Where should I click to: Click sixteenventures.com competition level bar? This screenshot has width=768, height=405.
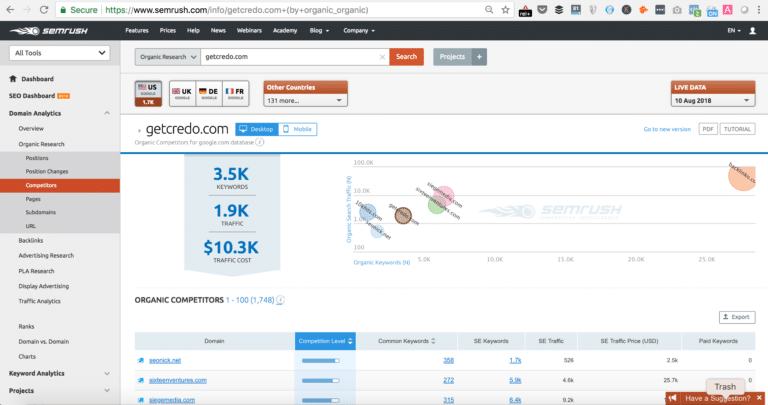[321, 381]
